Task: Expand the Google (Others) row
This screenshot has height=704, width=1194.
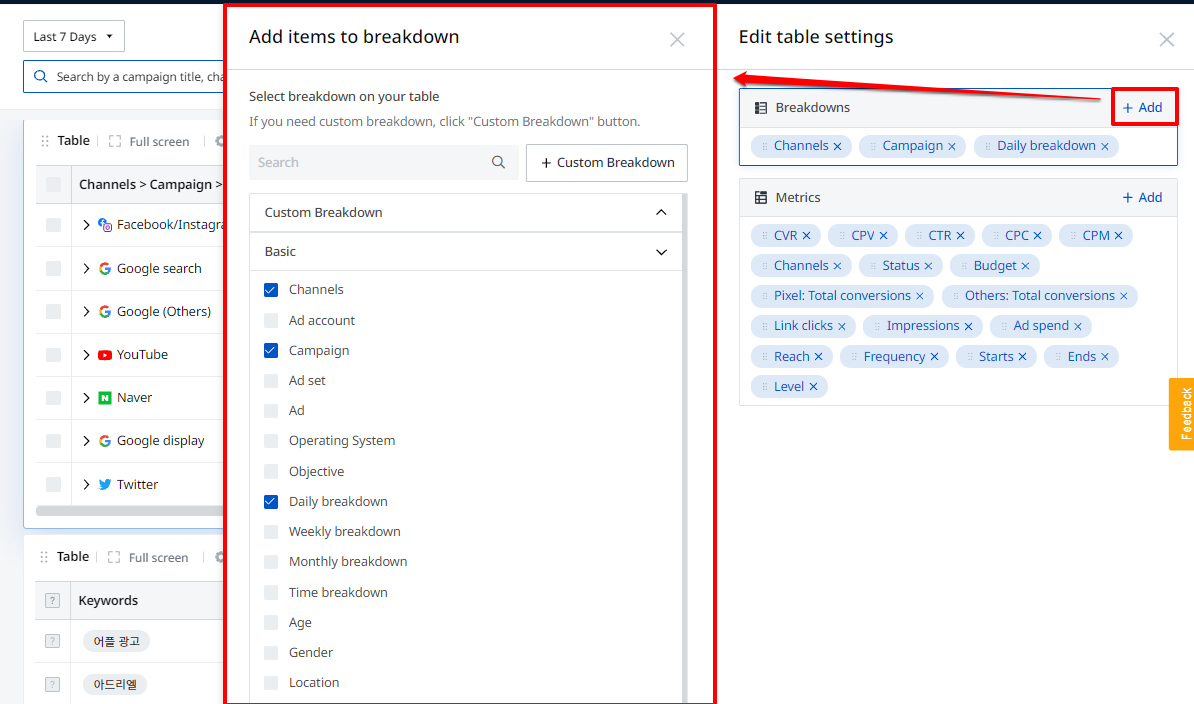Action: (86, 311)
